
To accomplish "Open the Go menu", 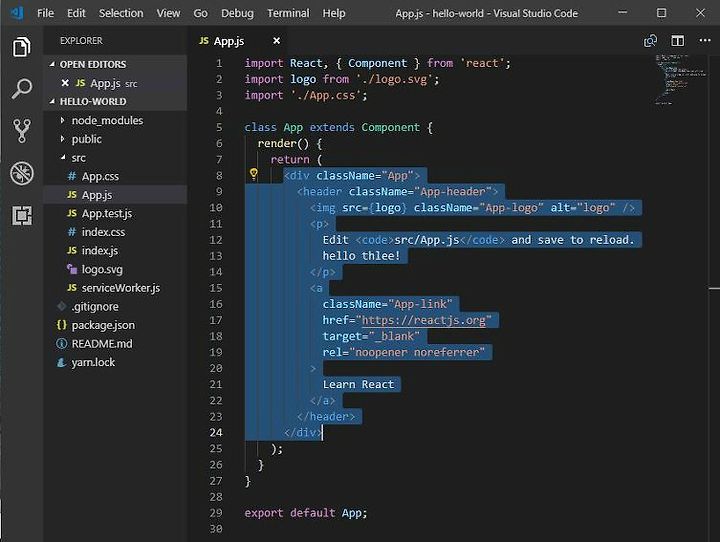I will click(200, 13).
